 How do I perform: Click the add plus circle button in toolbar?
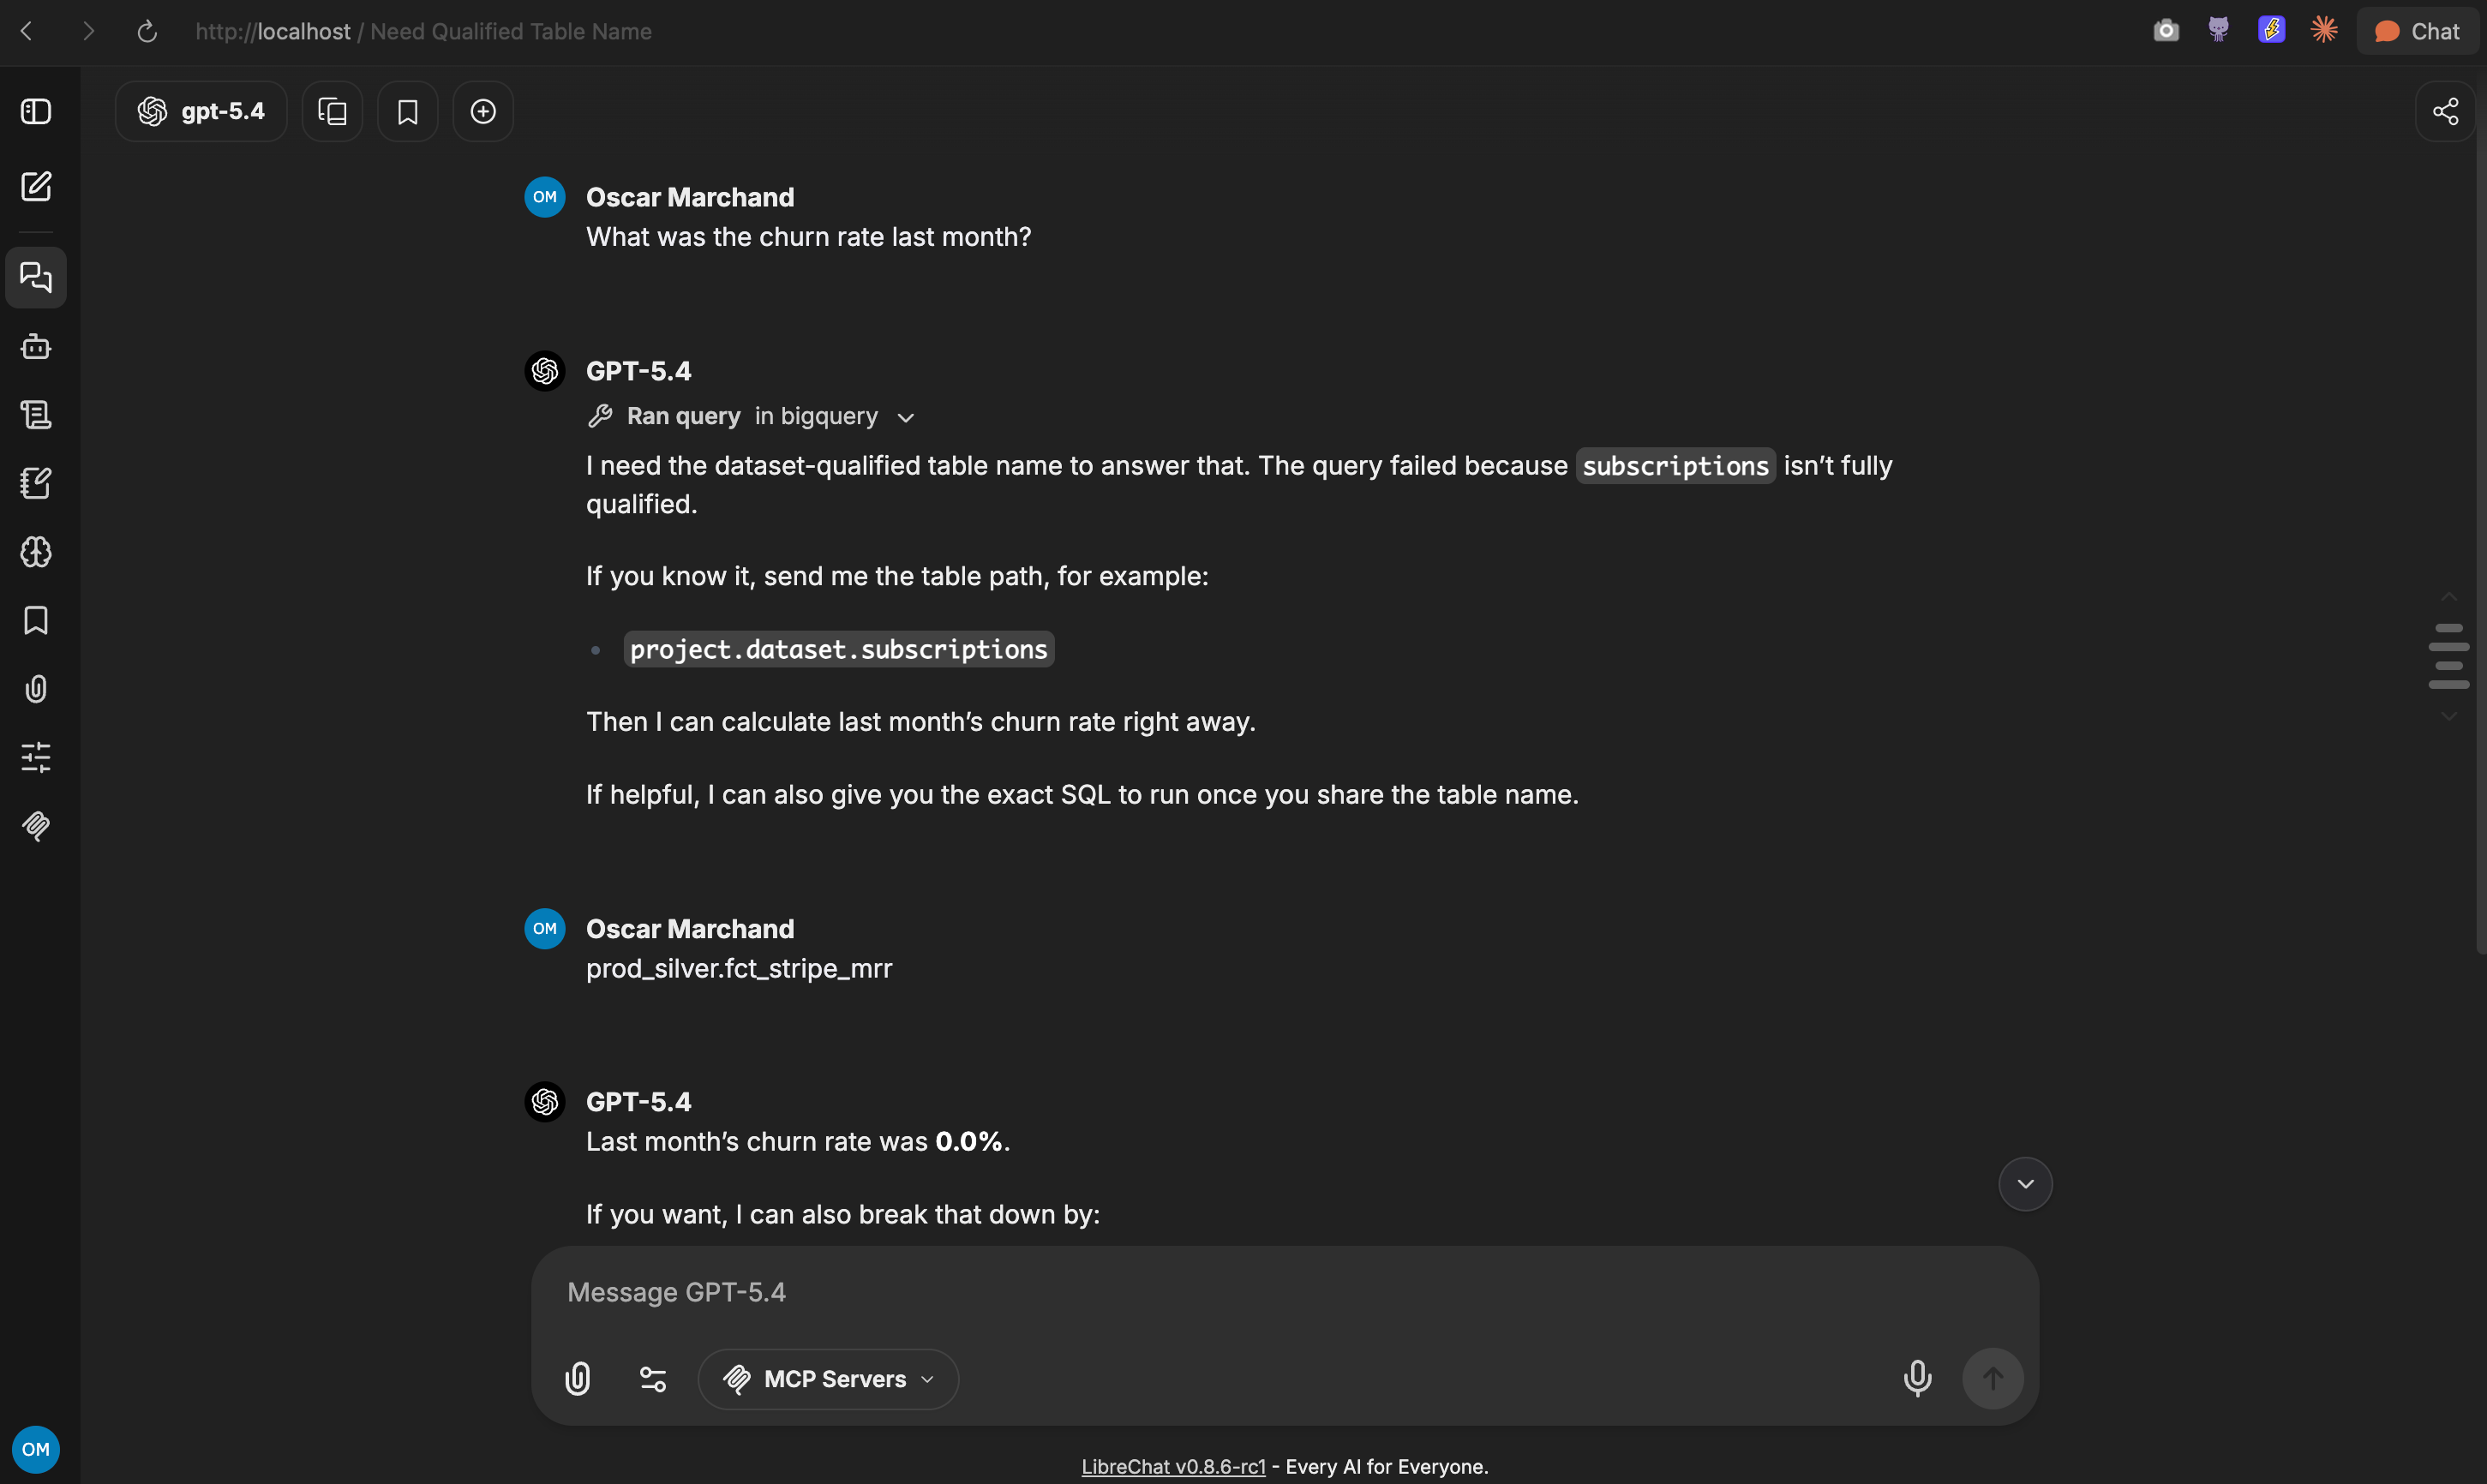[483, 111]
